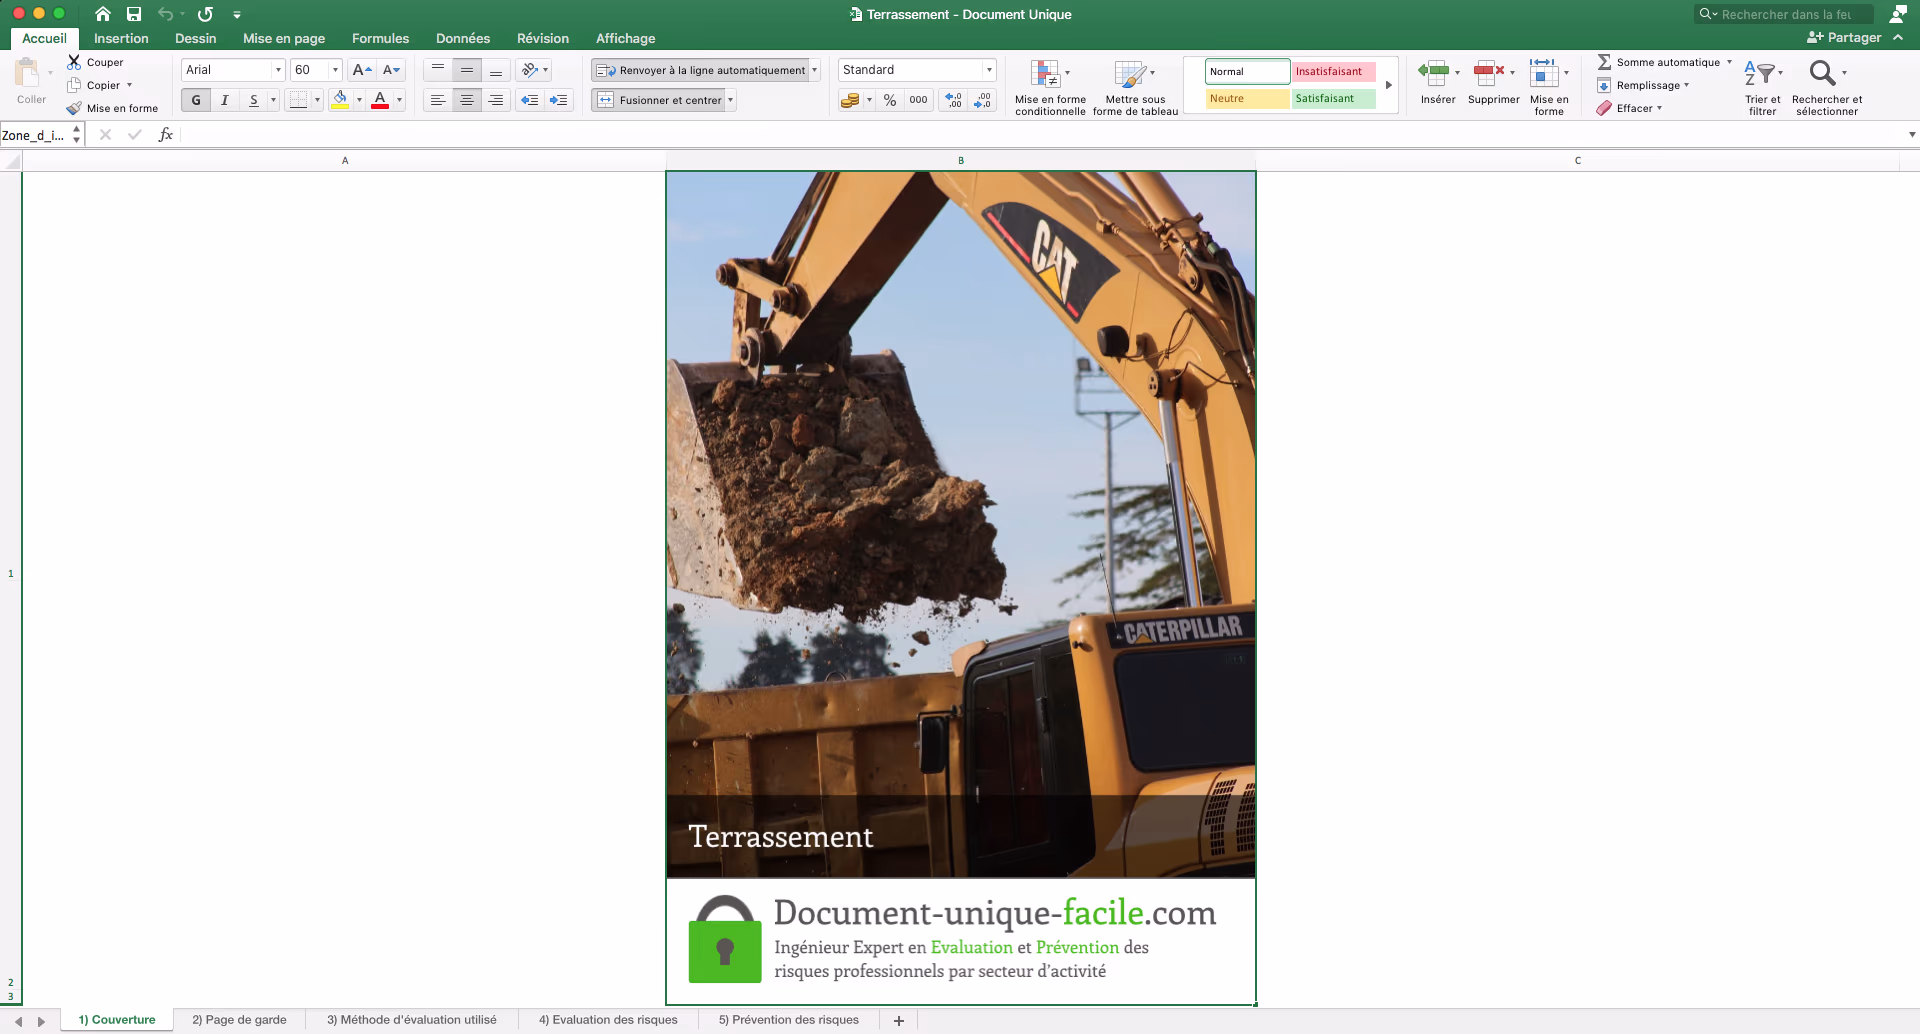This screenshot has height=1034, width=1920.
Task: Click Mettre sous forme de tableau icon
Action: point(1130,74)
